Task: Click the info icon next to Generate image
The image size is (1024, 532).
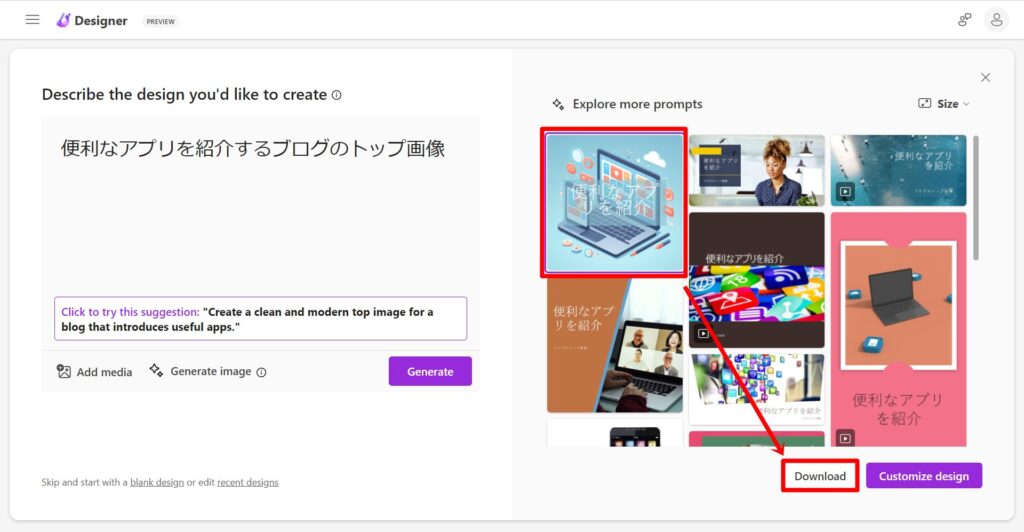Action: click(261, 372)
